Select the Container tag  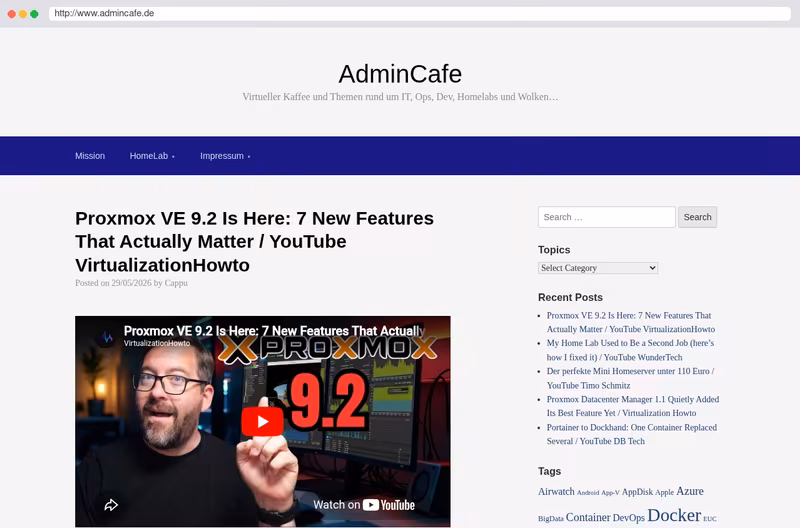coord(588,517)
